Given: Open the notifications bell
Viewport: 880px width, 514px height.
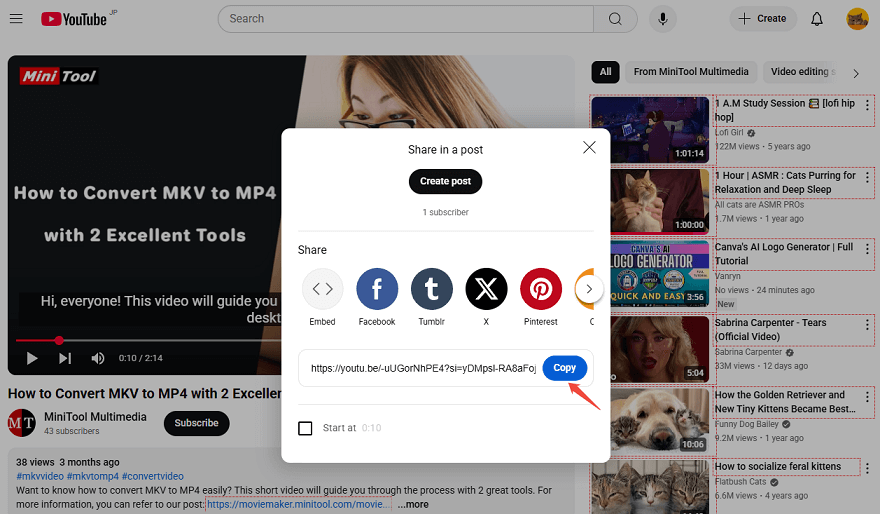Looking at the screenshot, I should click(x=817, y=19).
